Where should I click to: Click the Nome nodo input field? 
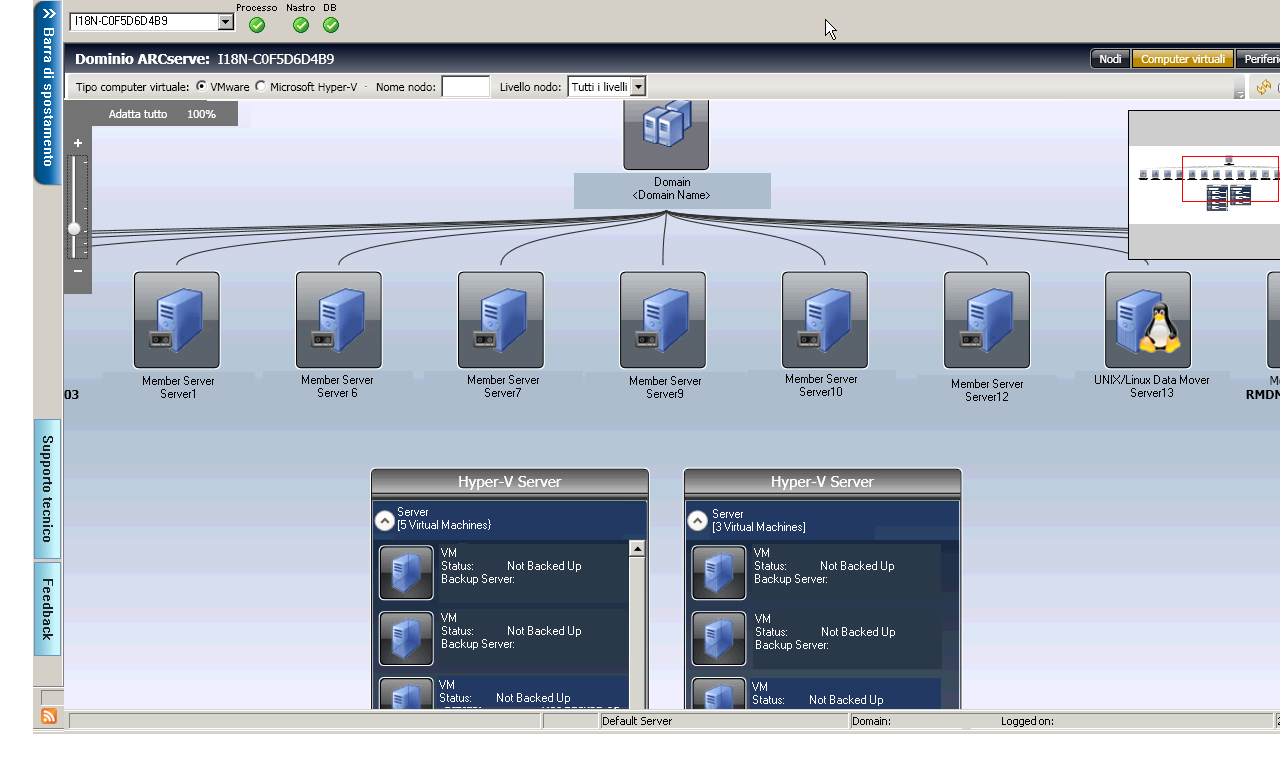[465, 87]
